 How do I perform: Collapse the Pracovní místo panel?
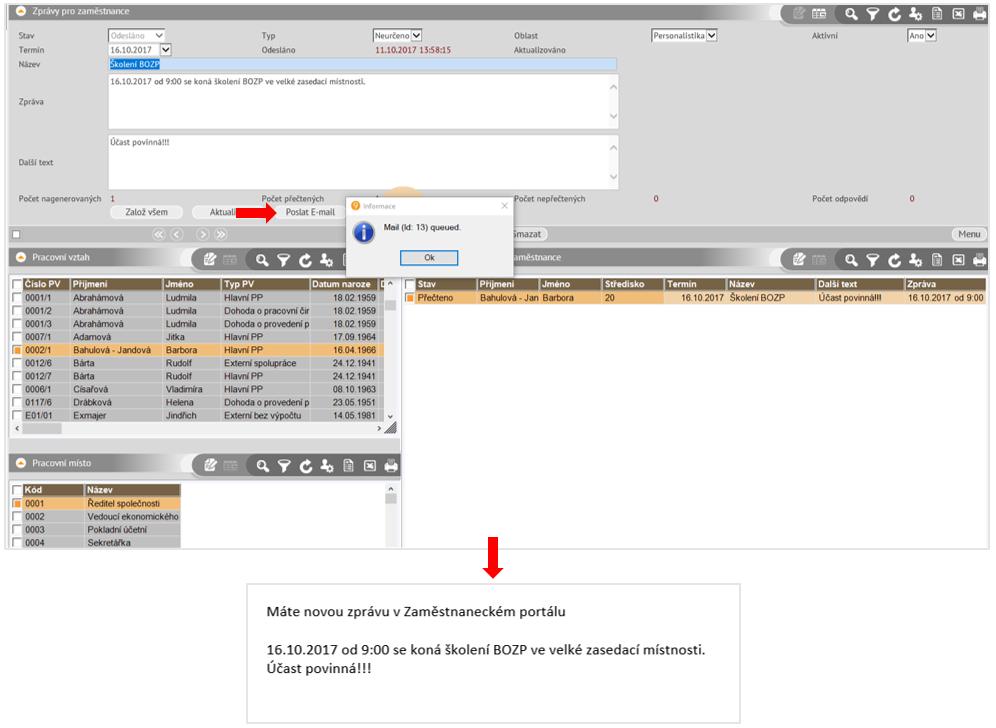21,463
